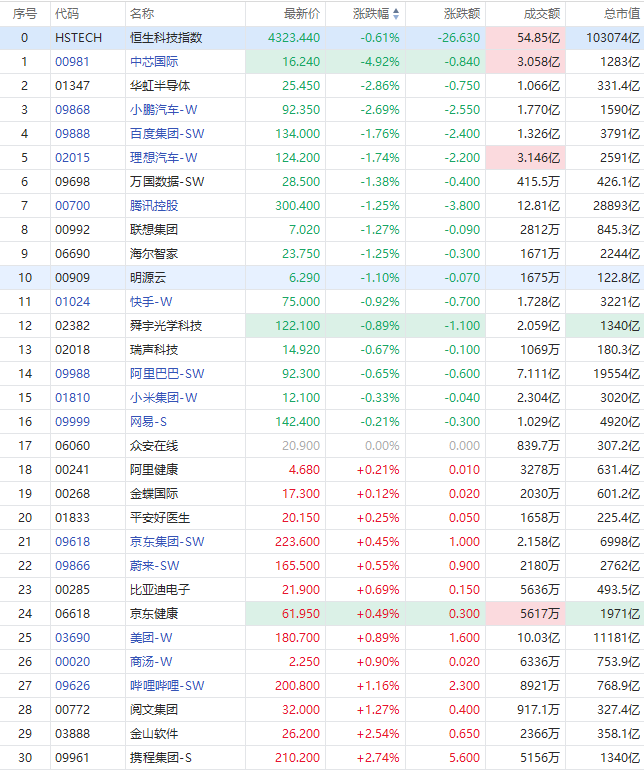Select 舜宇光学科技 row name
644x771 pixels.
[x=166, y=326]
